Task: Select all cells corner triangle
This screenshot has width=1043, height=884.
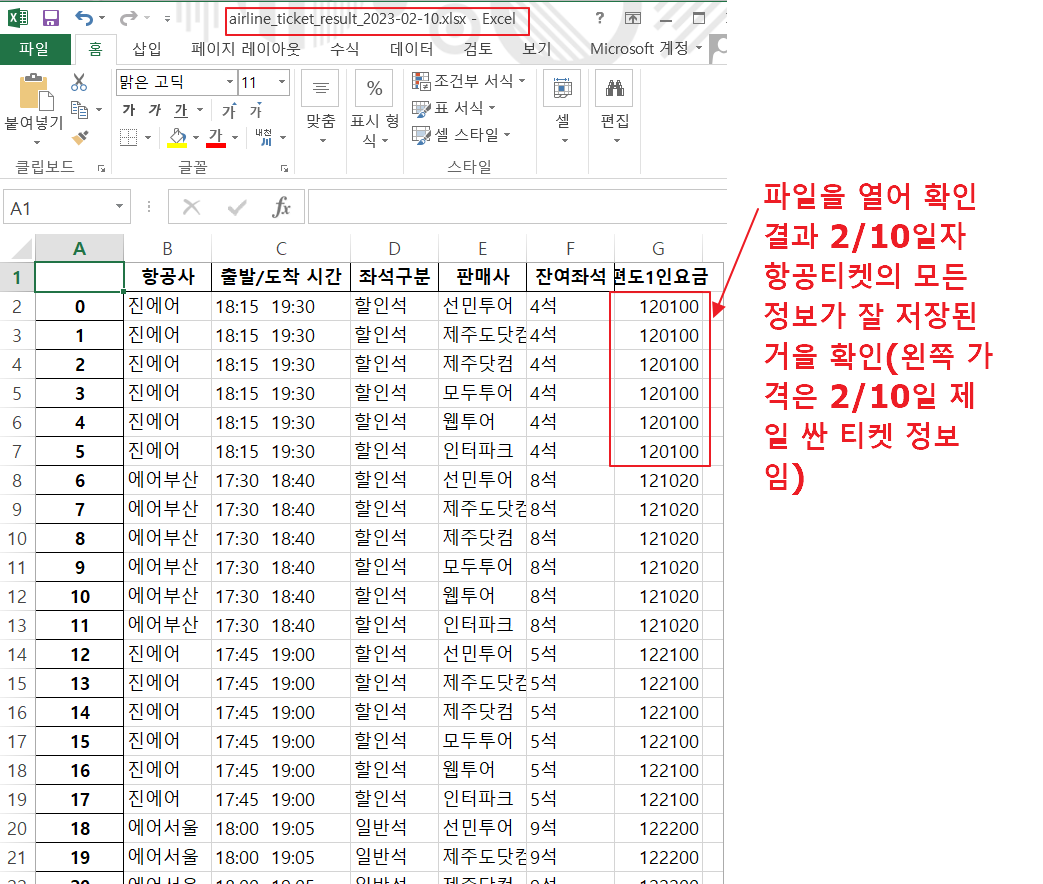Action: [23, 249]
